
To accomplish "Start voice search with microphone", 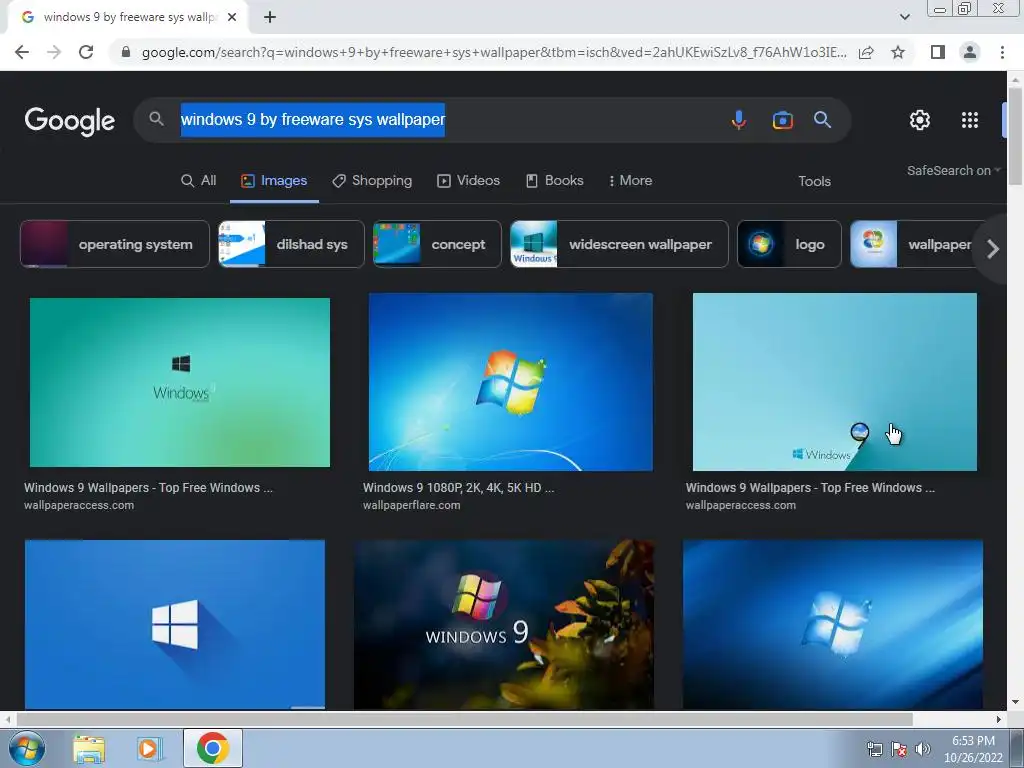I will [739, 120].
